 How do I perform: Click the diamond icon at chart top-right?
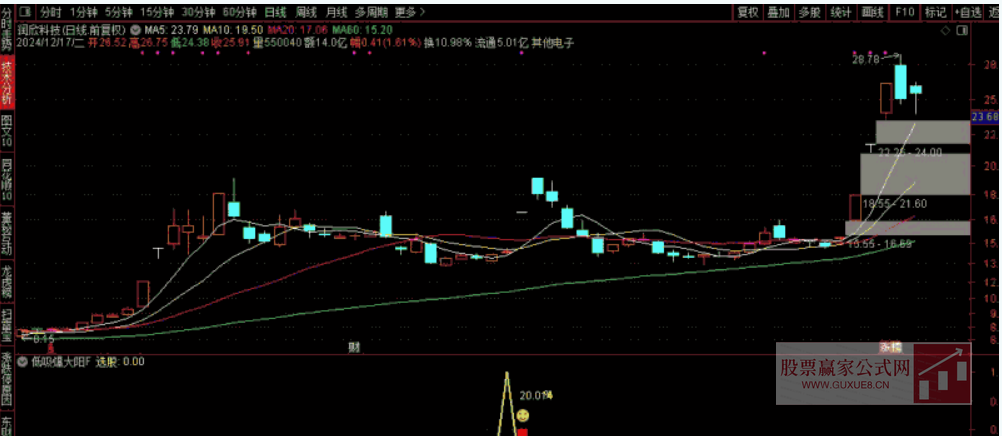click(945, 30)
